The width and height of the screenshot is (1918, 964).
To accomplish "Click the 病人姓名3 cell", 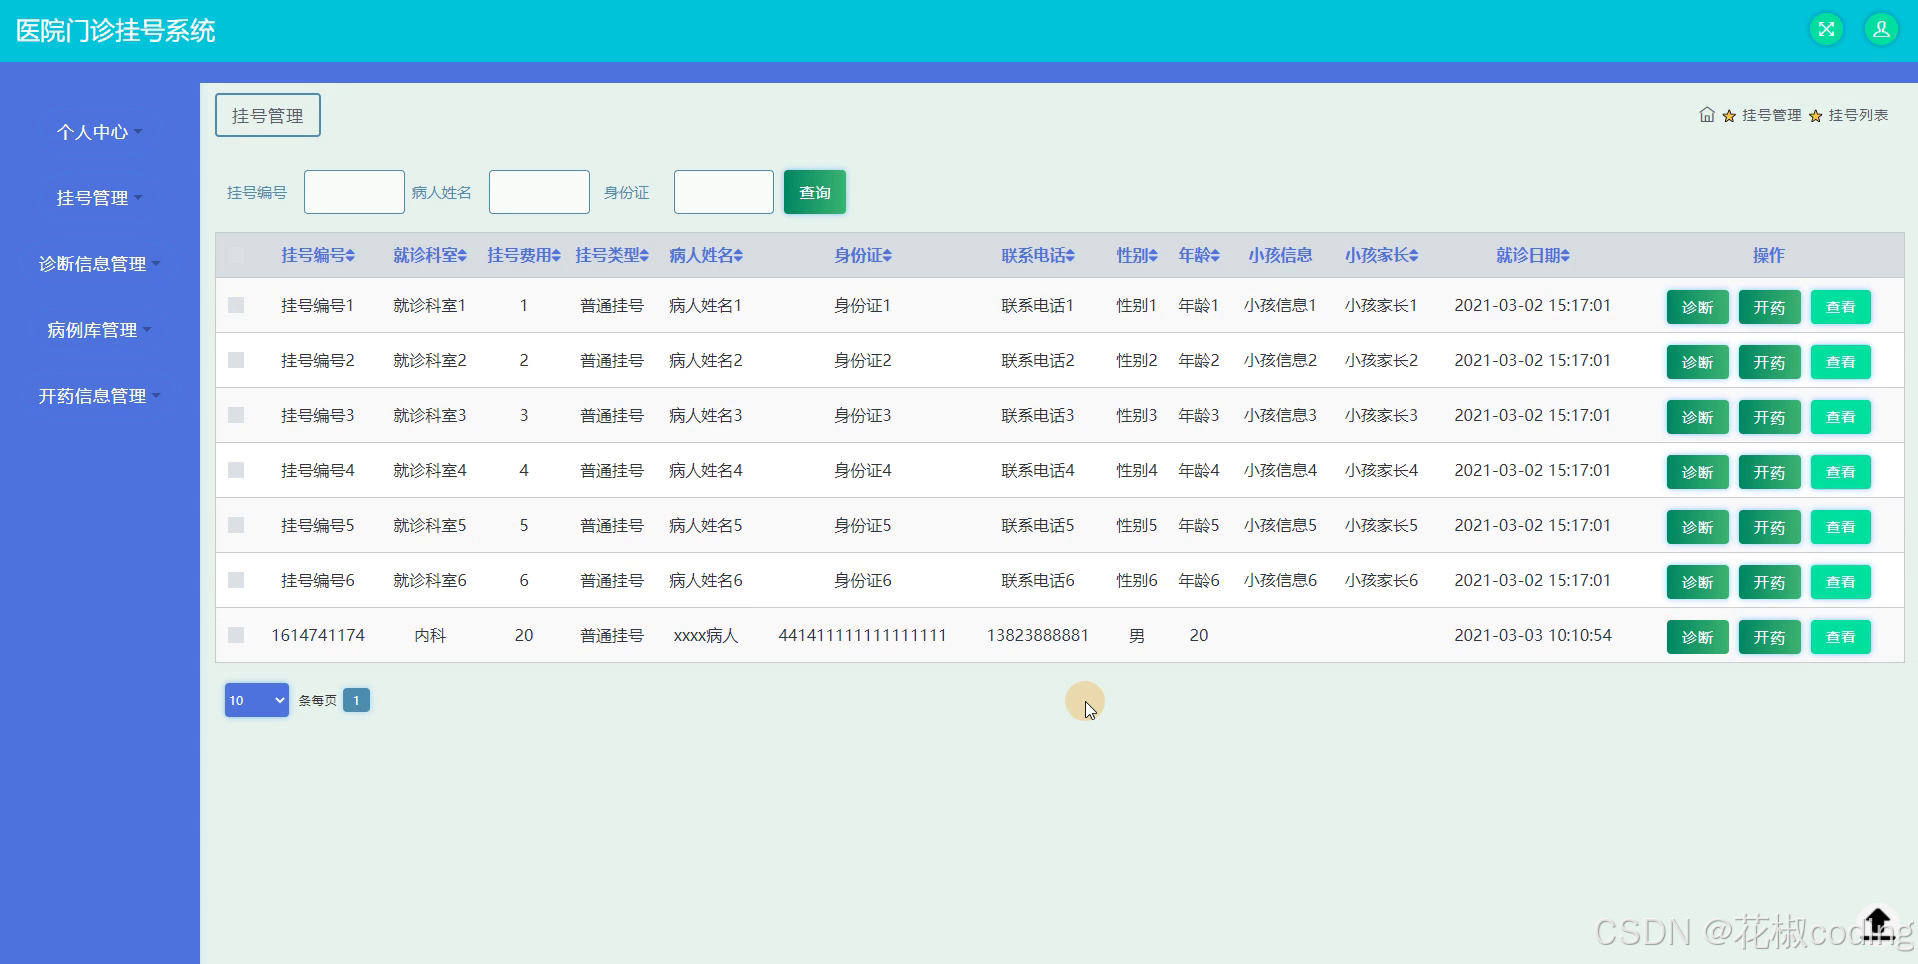I will tap(706, 415).
